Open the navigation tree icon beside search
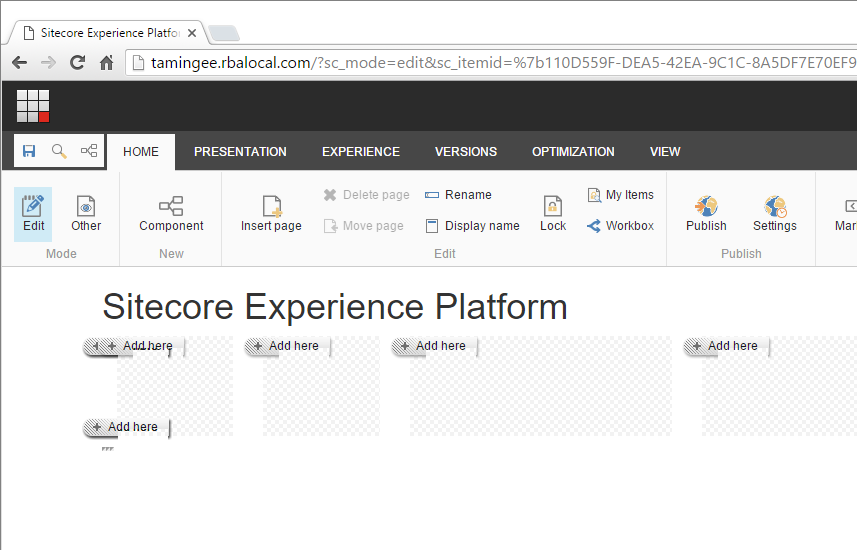The width and height of the screenshot is (857, 550). point(89,151)
